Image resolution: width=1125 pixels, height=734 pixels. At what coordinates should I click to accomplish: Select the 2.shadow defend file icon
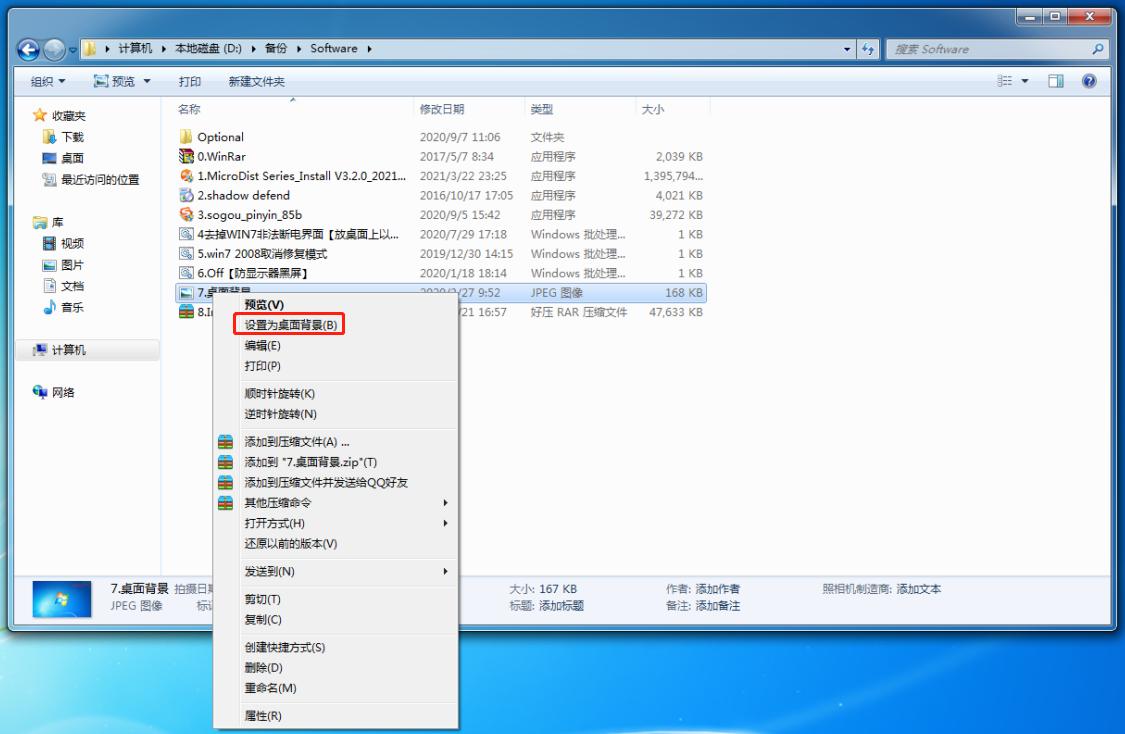tap(186, 195)
